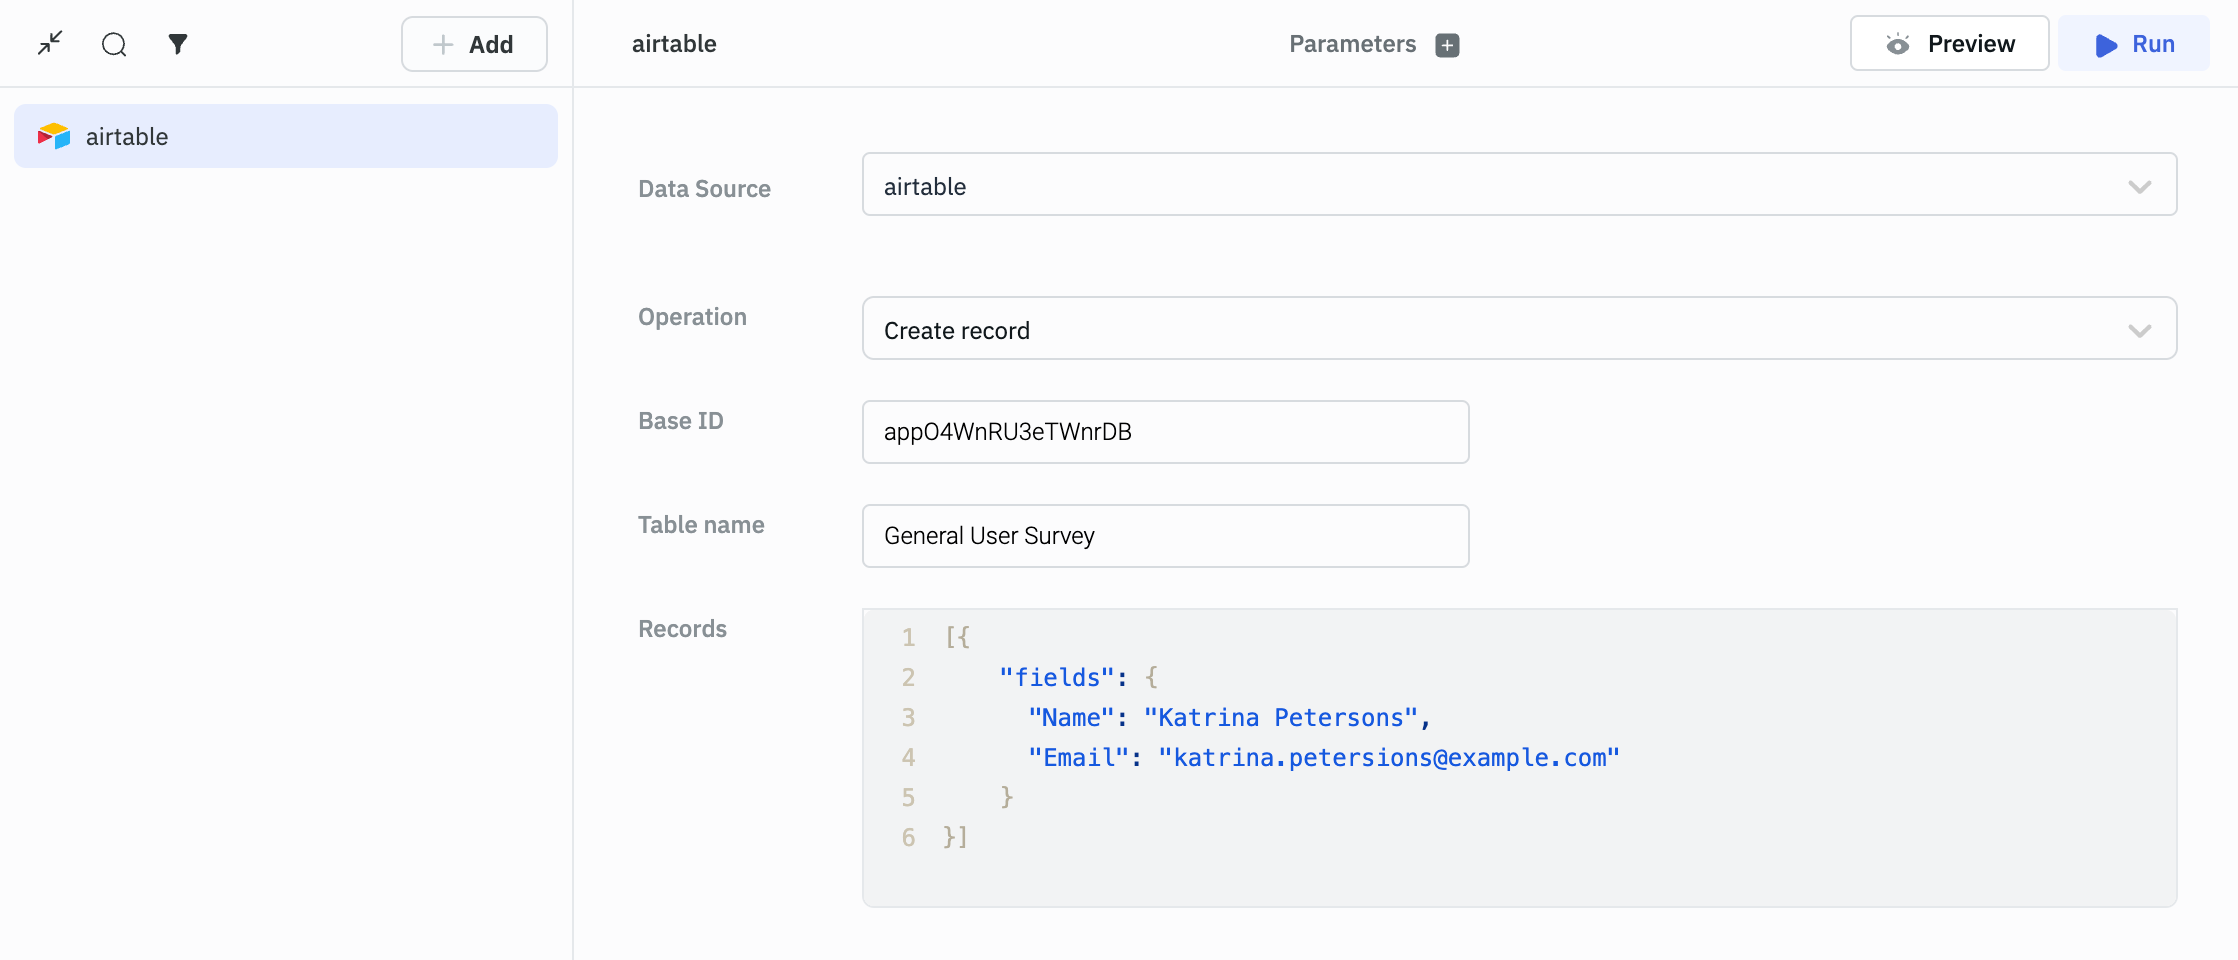Image resolution: width=2238 pixels, height=960 pixels.
Task: Click the Operation label
Action: [692, 317]
